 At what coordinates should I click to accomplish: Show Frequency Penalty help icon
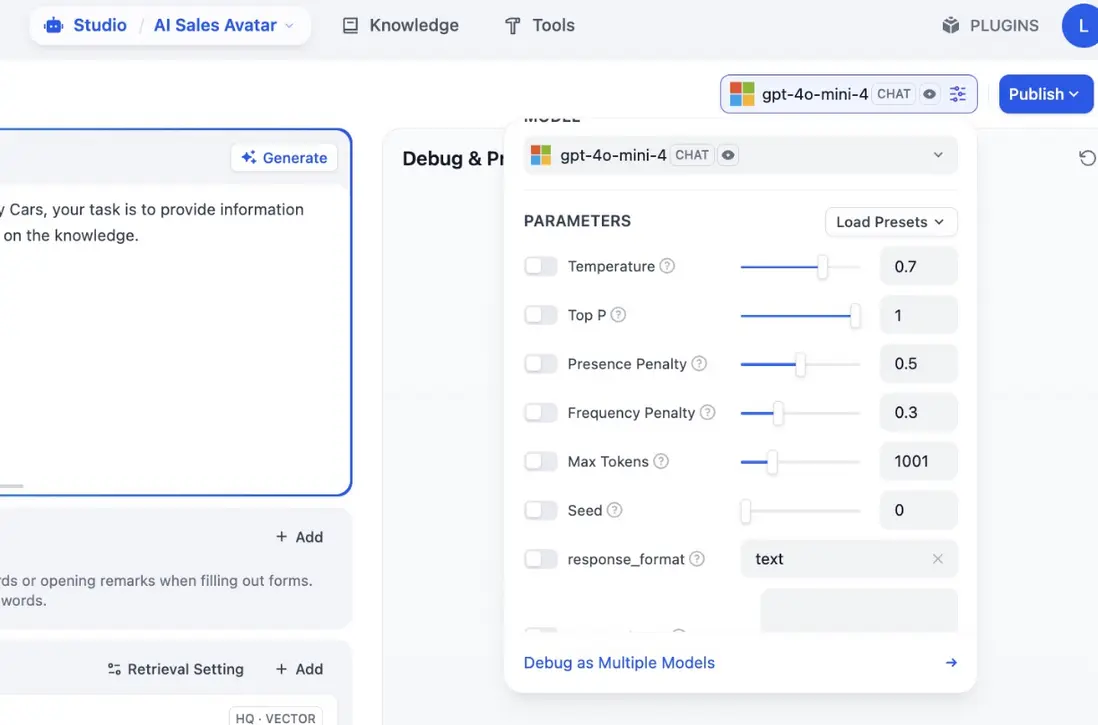pyautogui.click(x=707, y=413)
